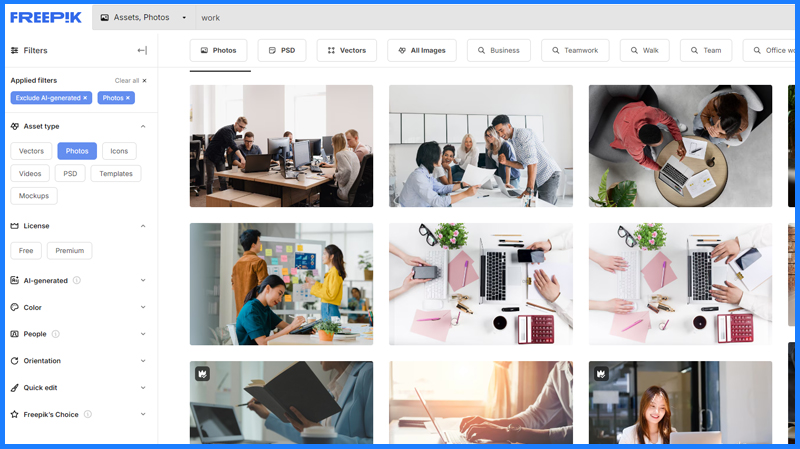Toggle the Templates asset type filter
The image size is (800, 449).
pos(116,173)
